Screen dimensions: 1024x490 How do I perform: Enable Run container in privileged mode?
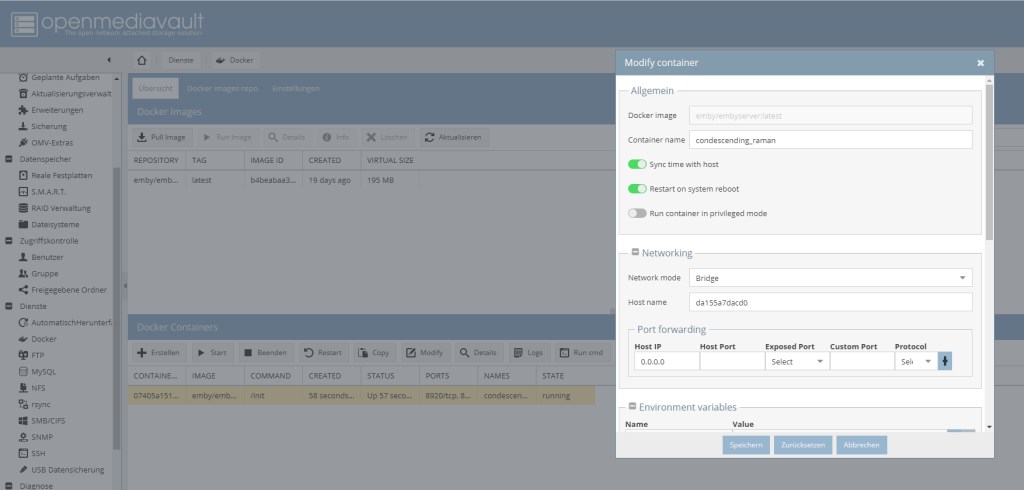(637, 213)
